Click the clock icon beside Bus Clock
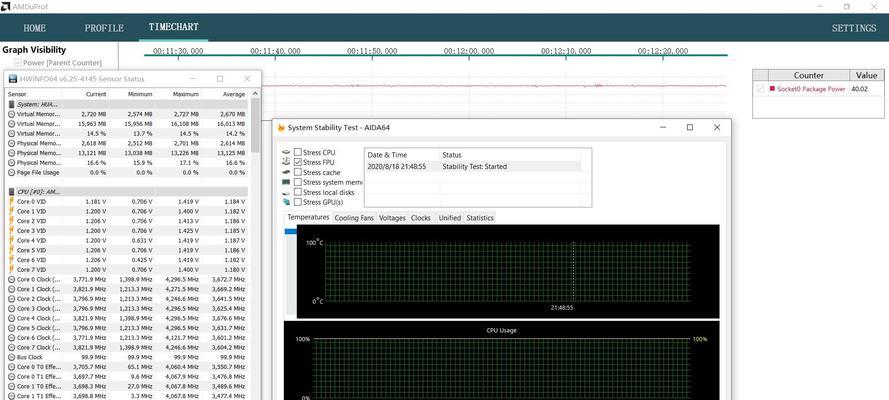This screenshot has width=889, height=400. tap(12, 357)
